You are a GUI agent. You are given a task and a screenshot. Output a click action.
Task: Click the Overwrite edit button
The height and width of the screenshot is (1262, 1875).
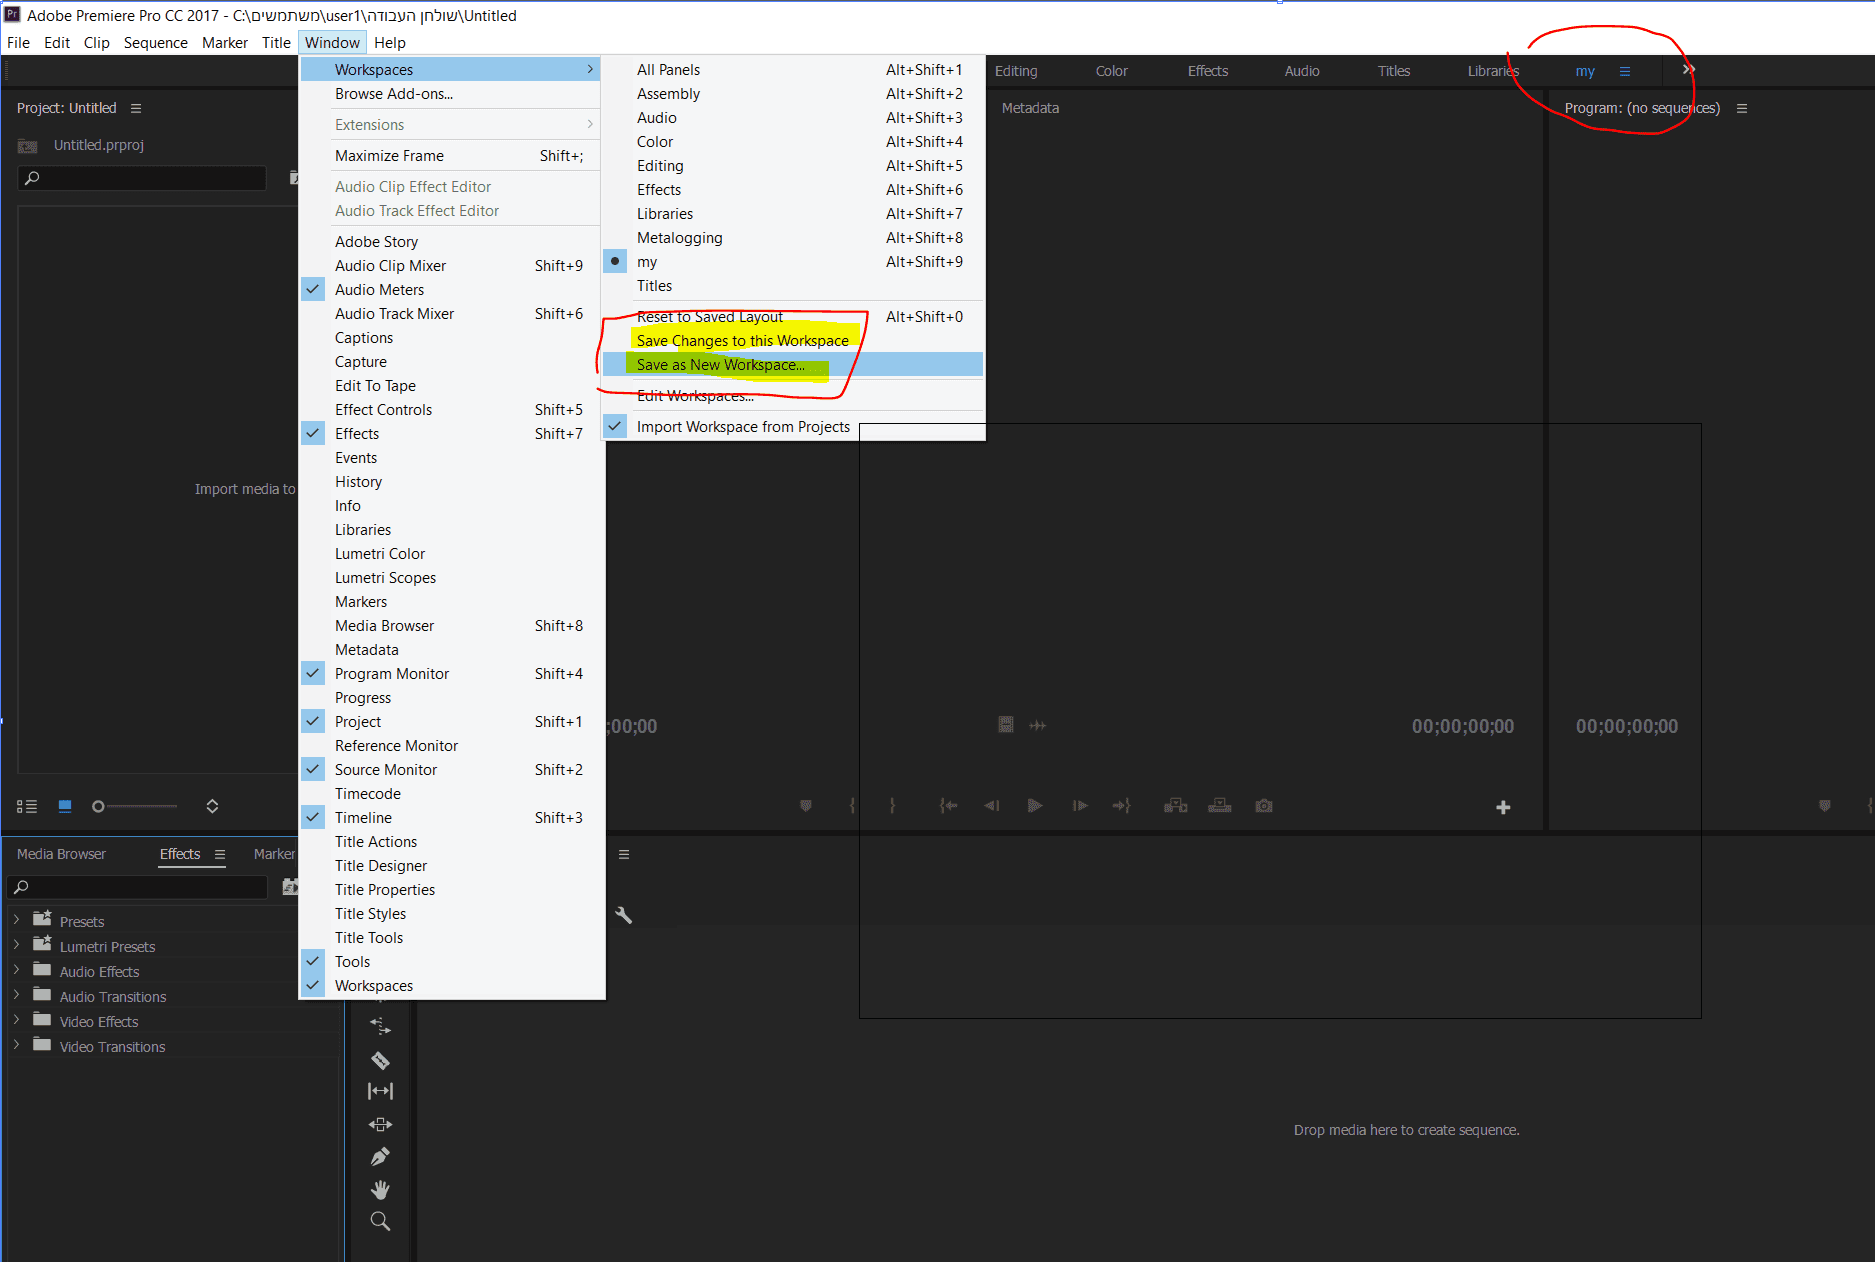(1220, 806)
